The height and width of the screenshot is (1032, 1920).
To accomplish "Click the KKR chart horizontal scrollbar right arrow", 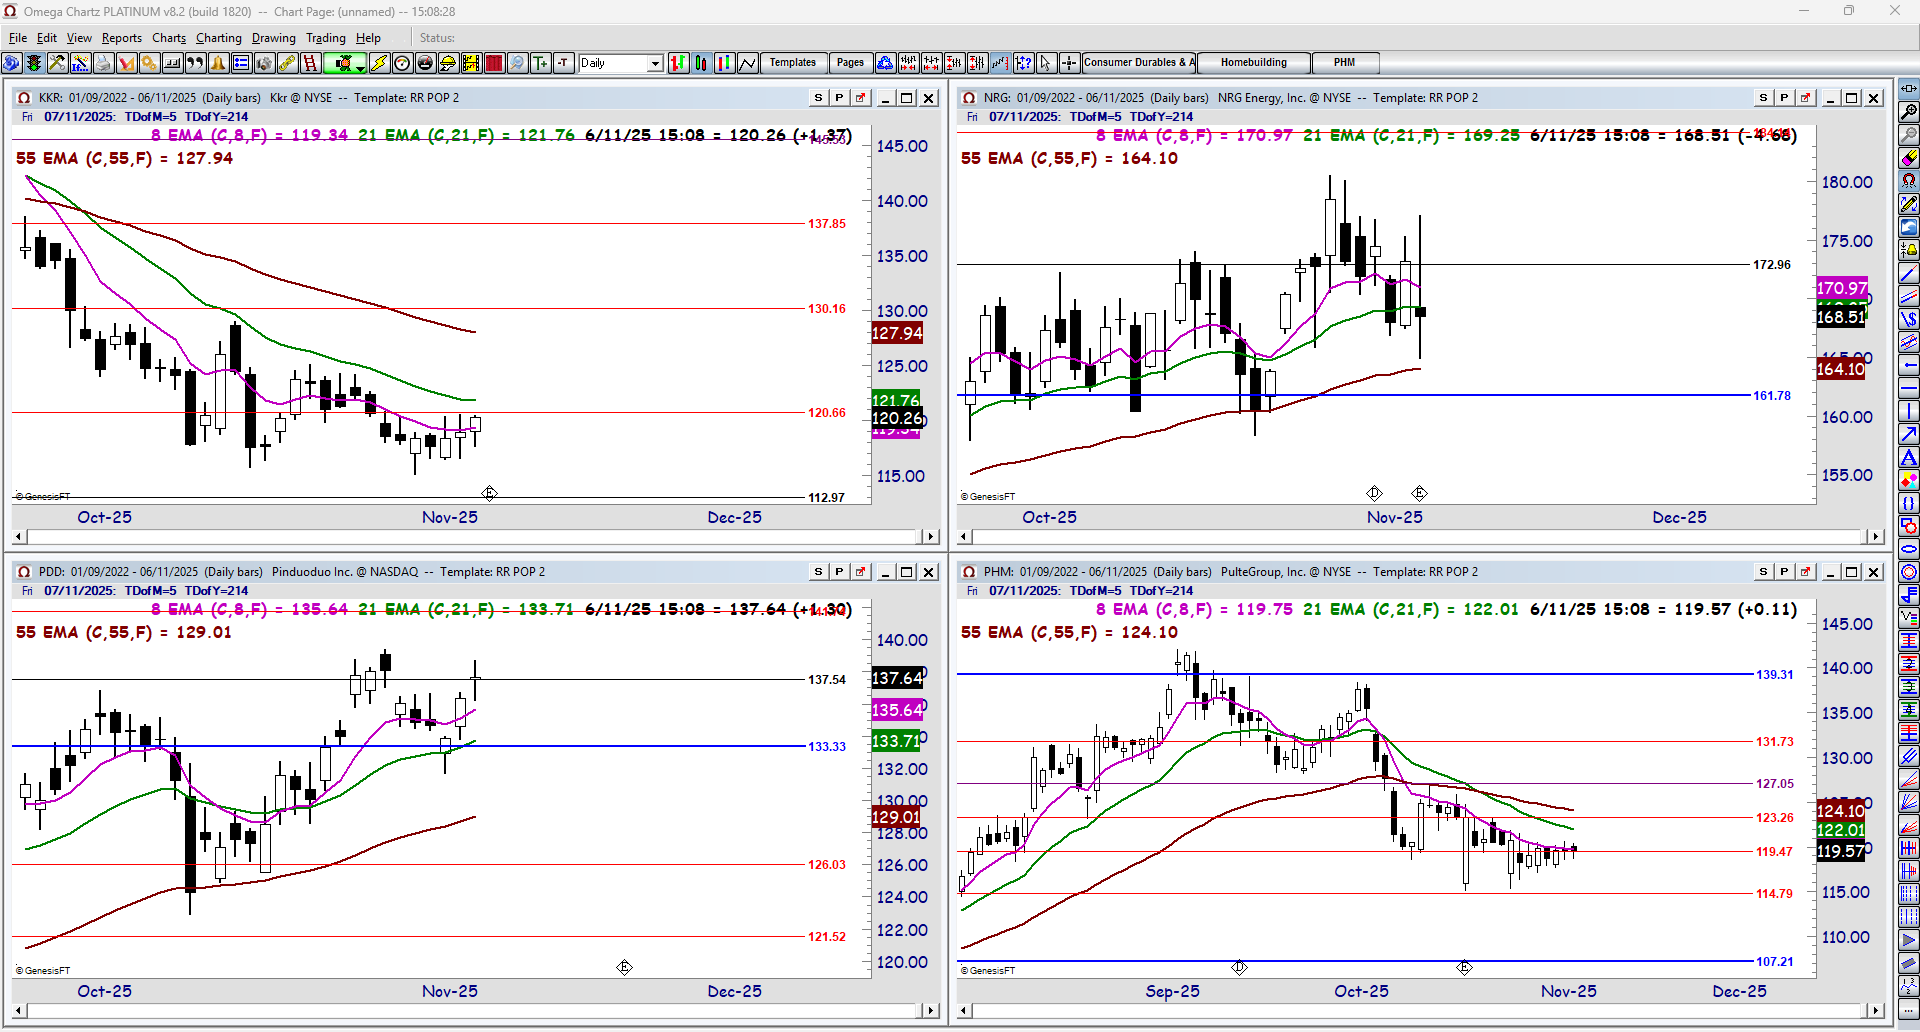I will tap(930, 537).
